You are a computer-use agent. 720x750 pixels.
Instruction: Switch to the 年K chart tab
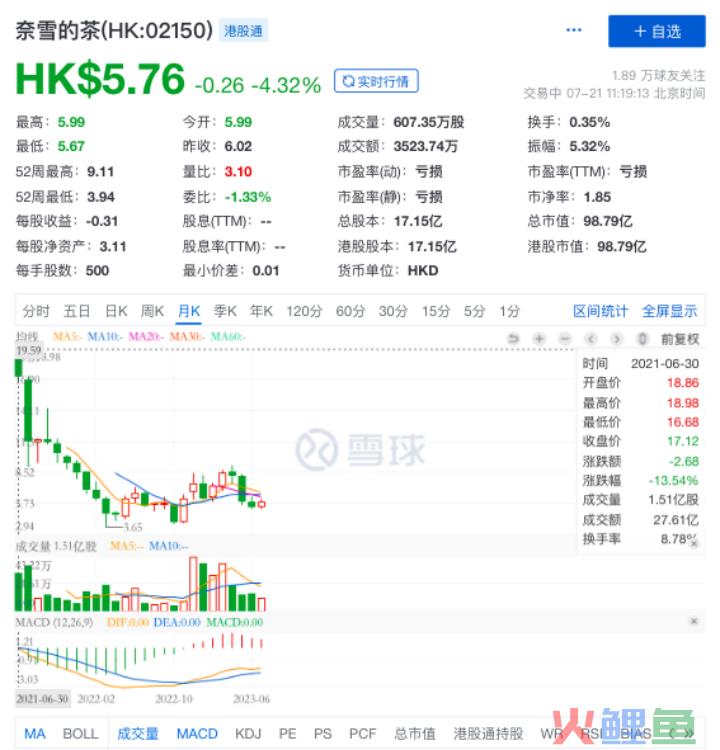pyautogui.click(x=261, y=311)
